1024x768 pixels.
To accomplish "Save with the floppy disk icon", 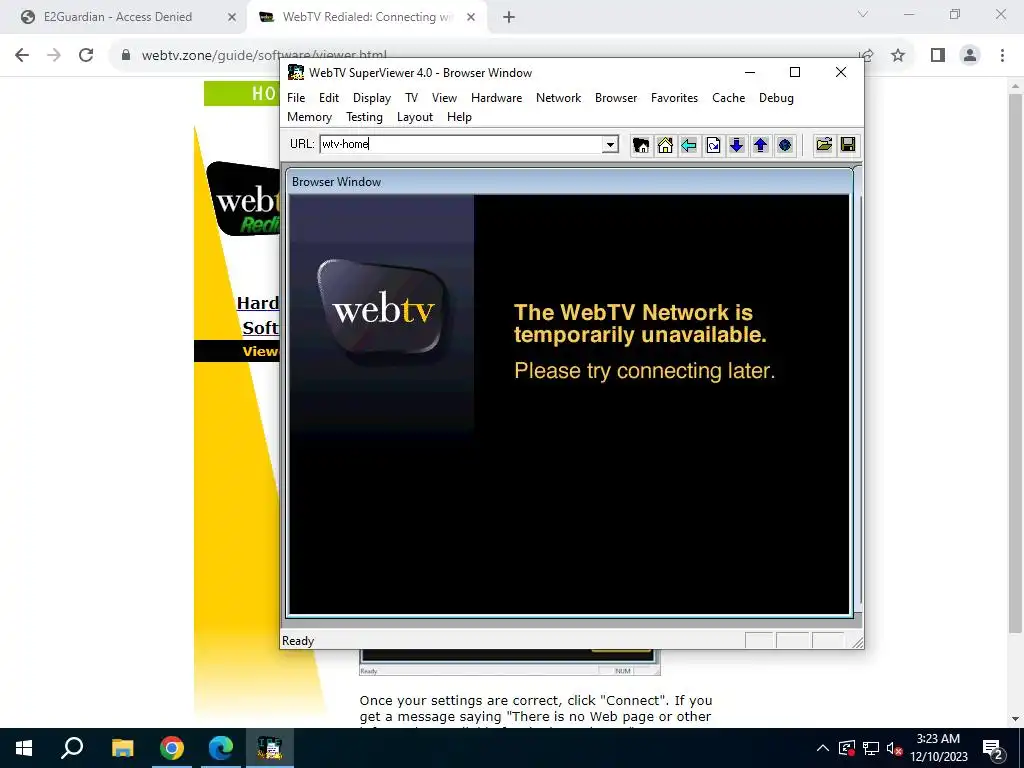I will pyautogui.click(x=848, y=145).
